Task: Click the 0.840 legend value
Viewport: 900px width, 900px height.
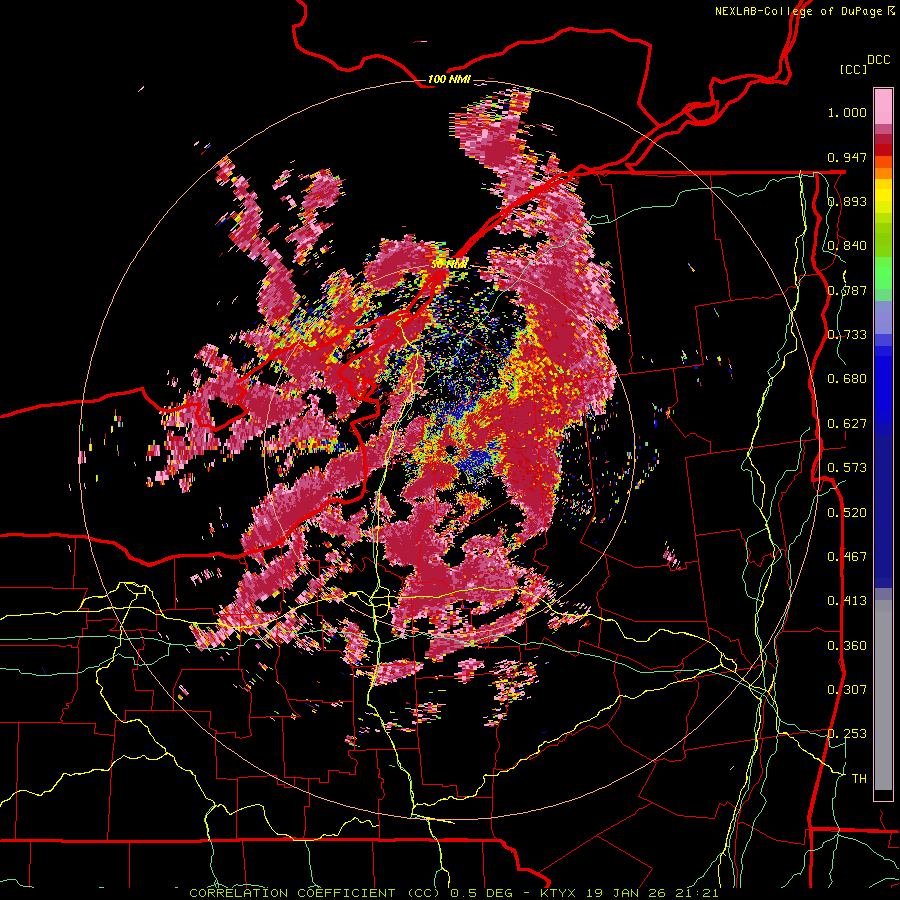Action: [x=847, y=246]
